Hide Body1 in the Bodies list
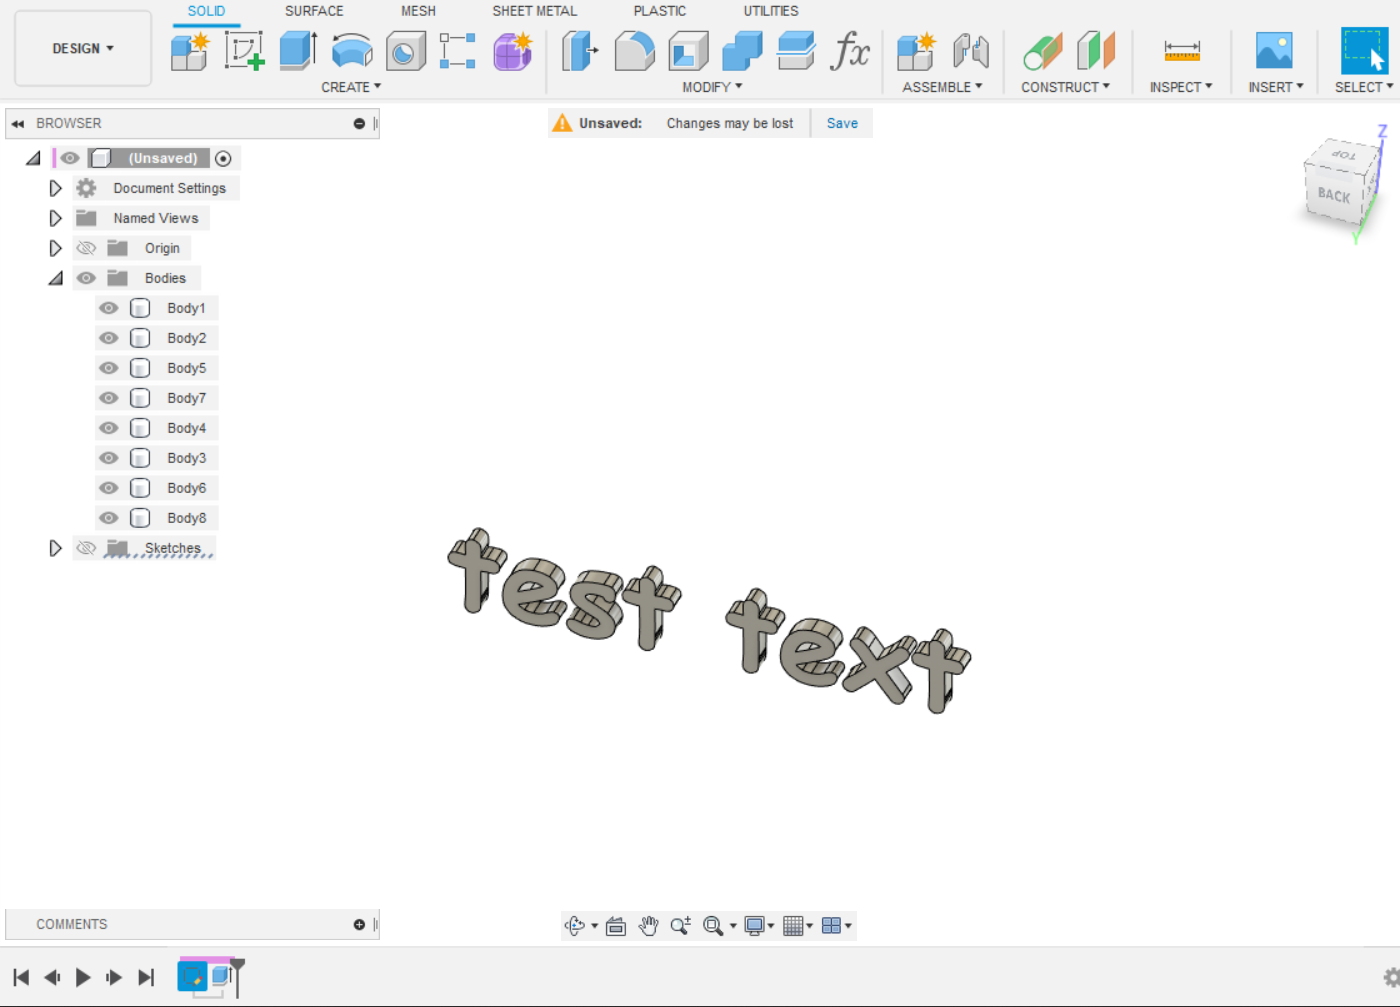Screen dimensions: 1400x1007 108,308
